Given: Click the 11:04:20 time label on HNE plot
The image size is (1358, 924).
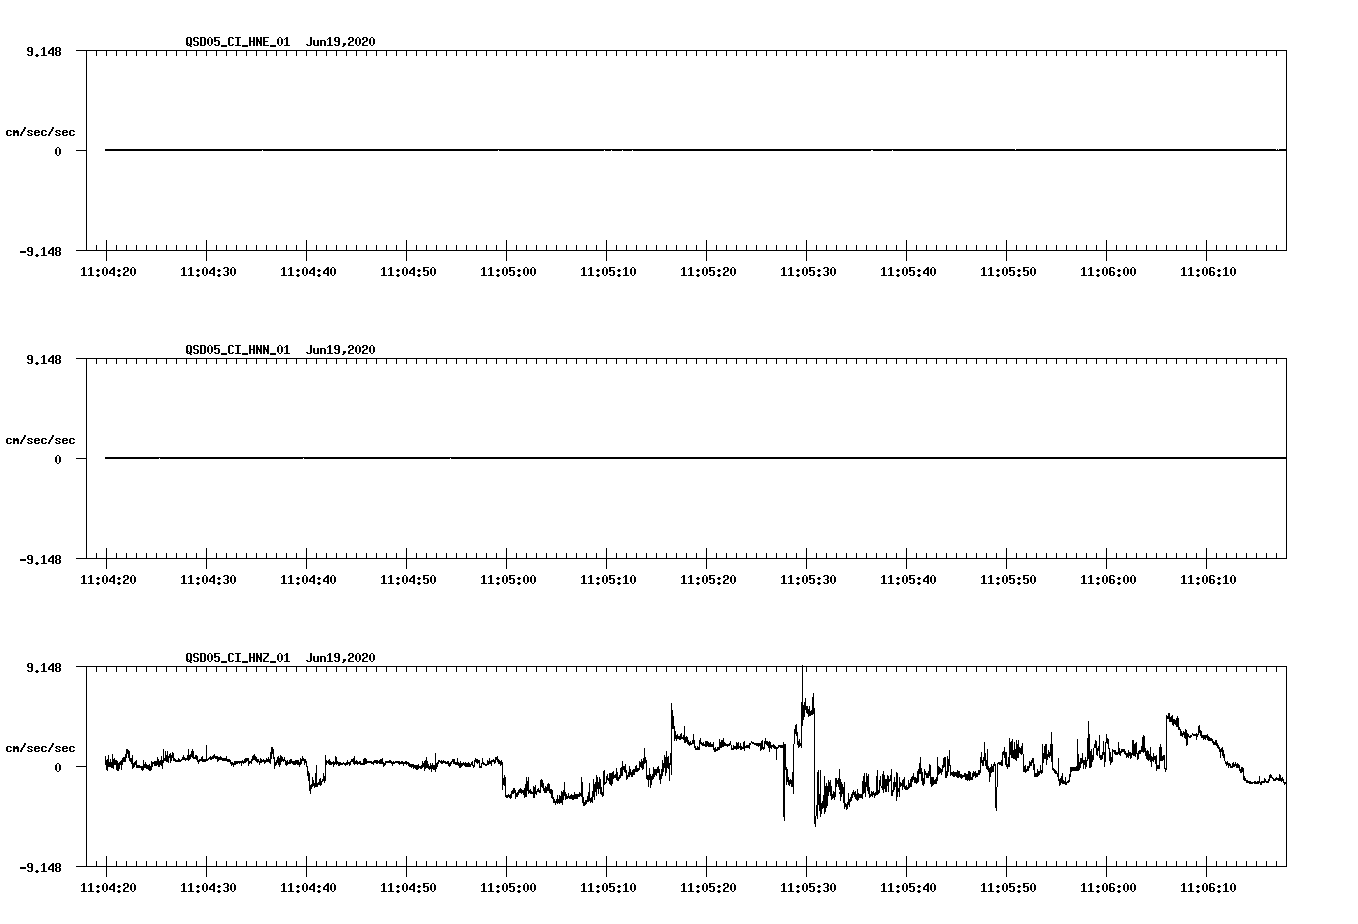Looking at the screenshot, I should (x=108, y=271).
